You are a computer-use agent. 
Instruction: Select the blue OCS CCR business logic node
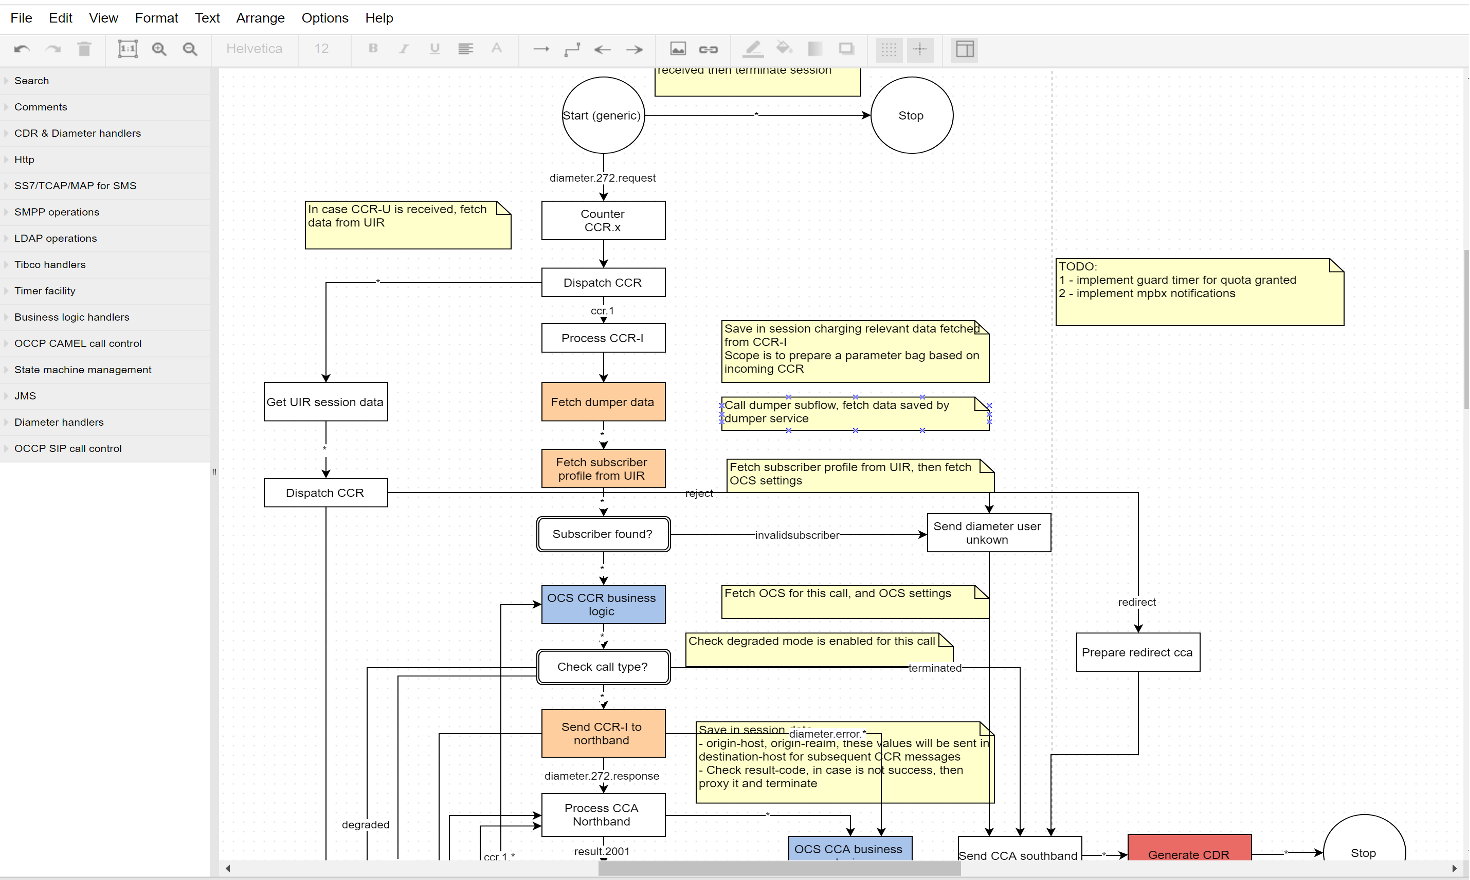tap(603, 604)
